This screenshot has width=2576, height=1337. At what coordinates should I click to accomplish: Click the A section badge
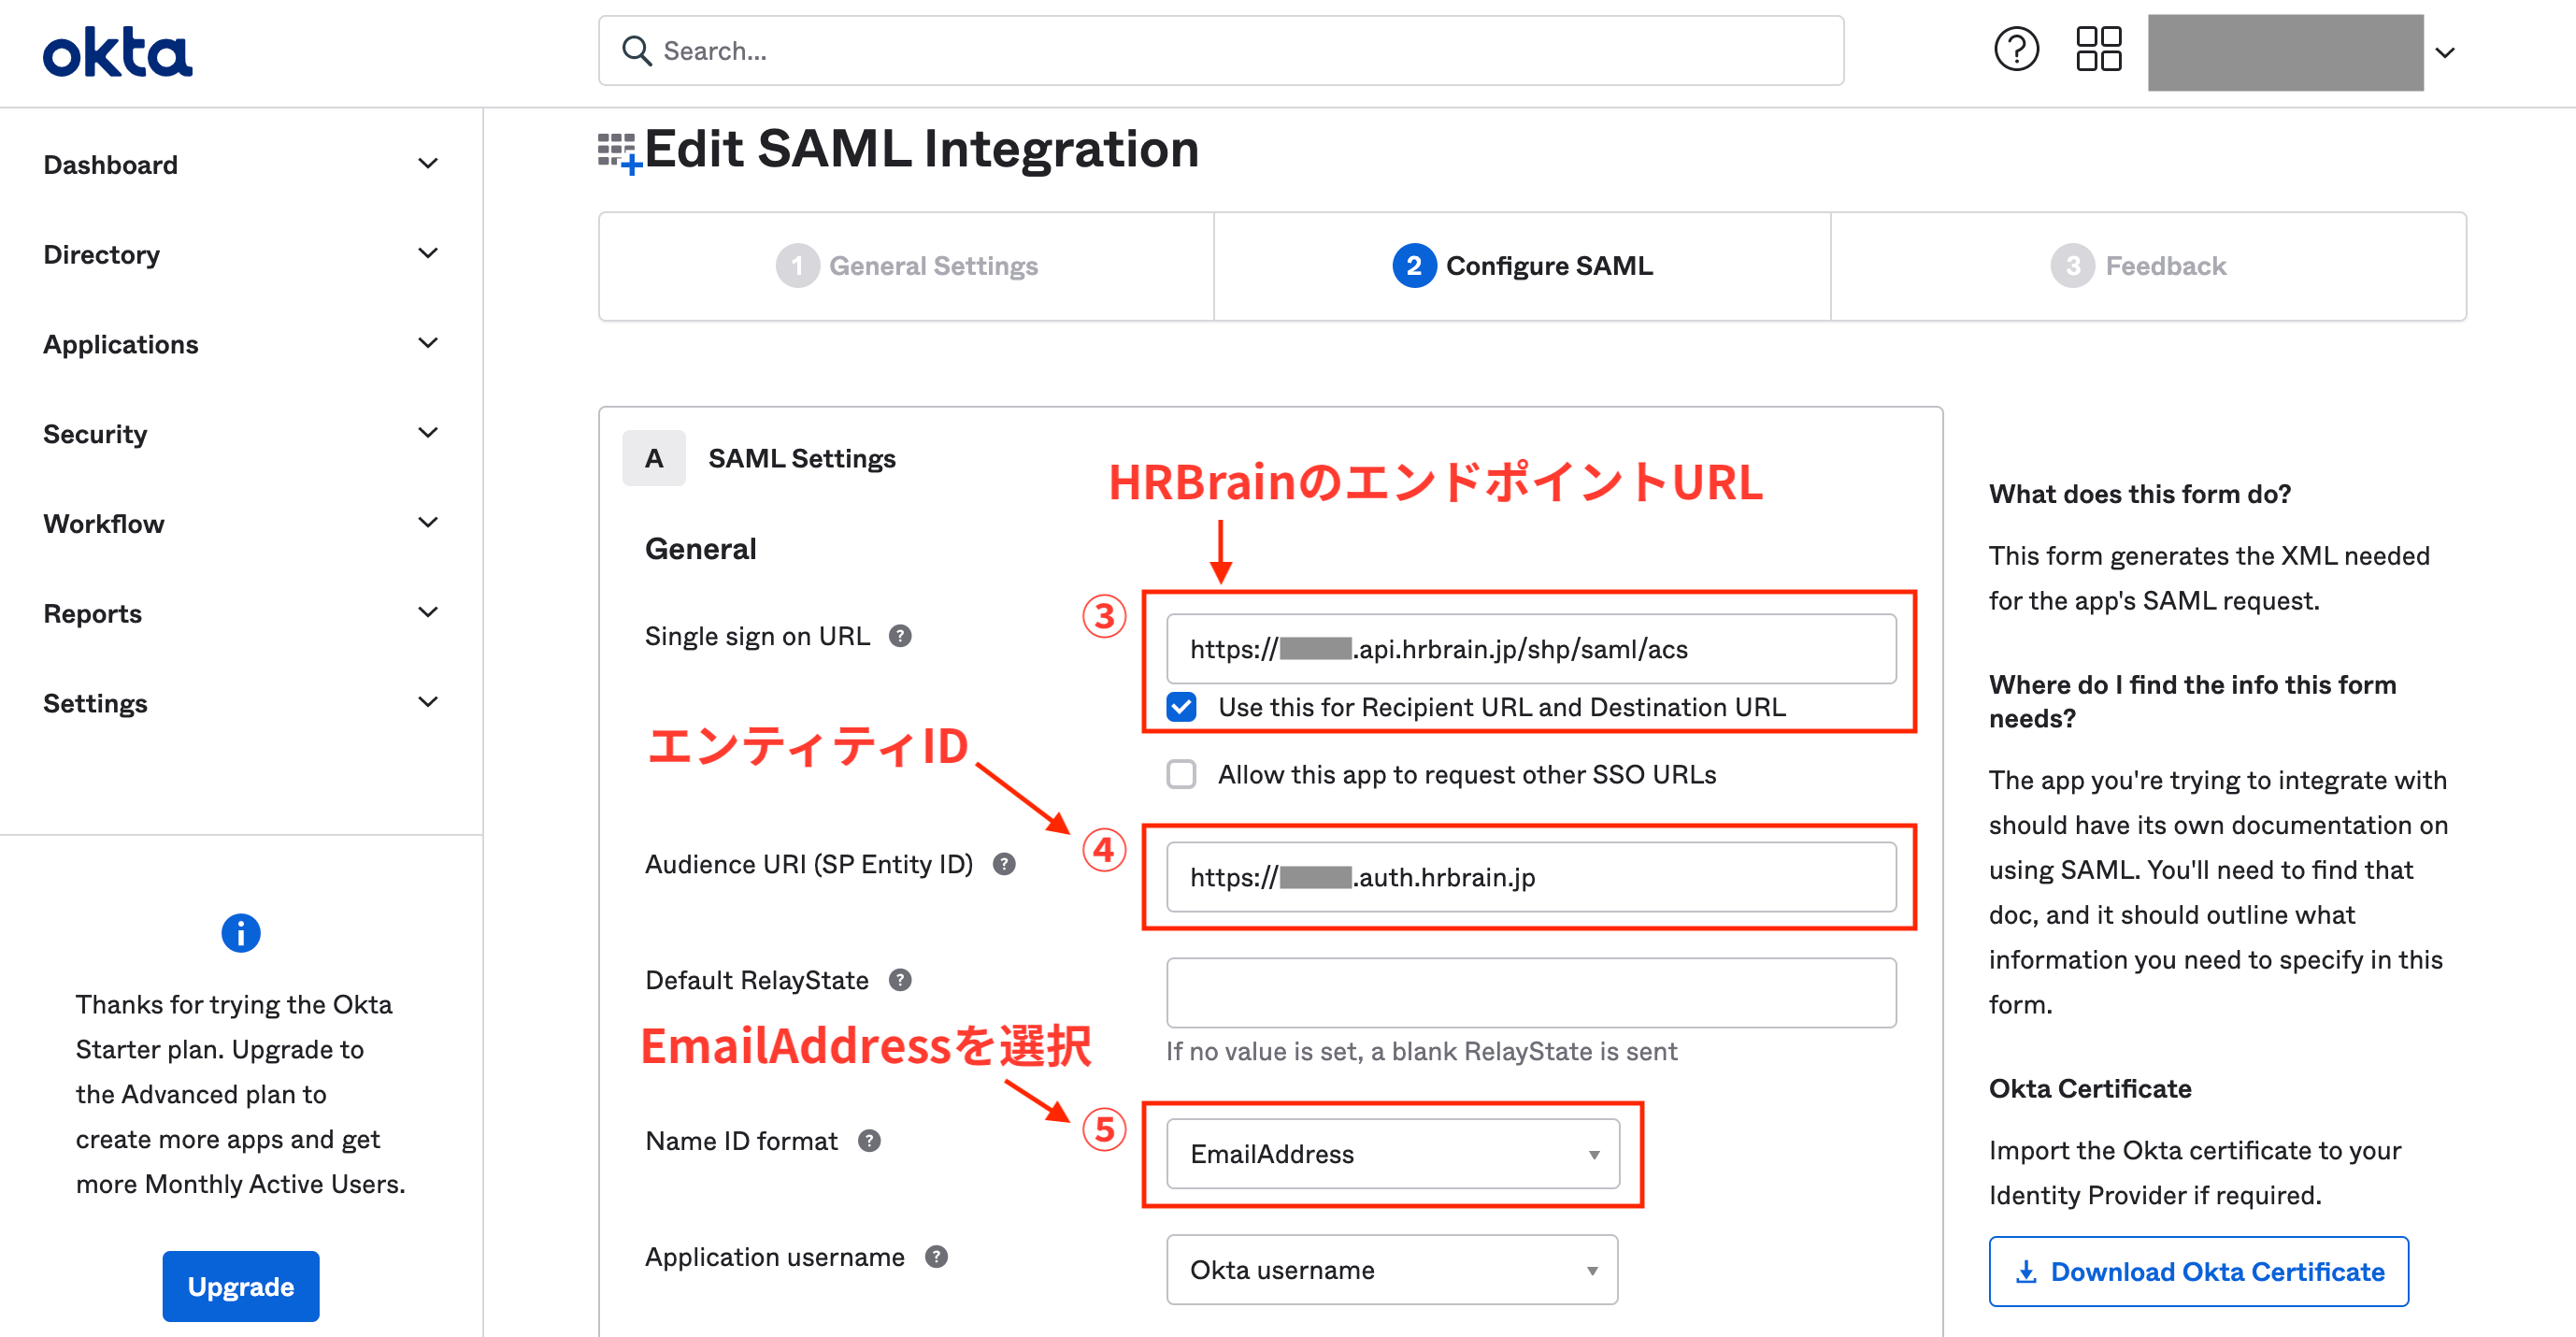click(654, 458)
